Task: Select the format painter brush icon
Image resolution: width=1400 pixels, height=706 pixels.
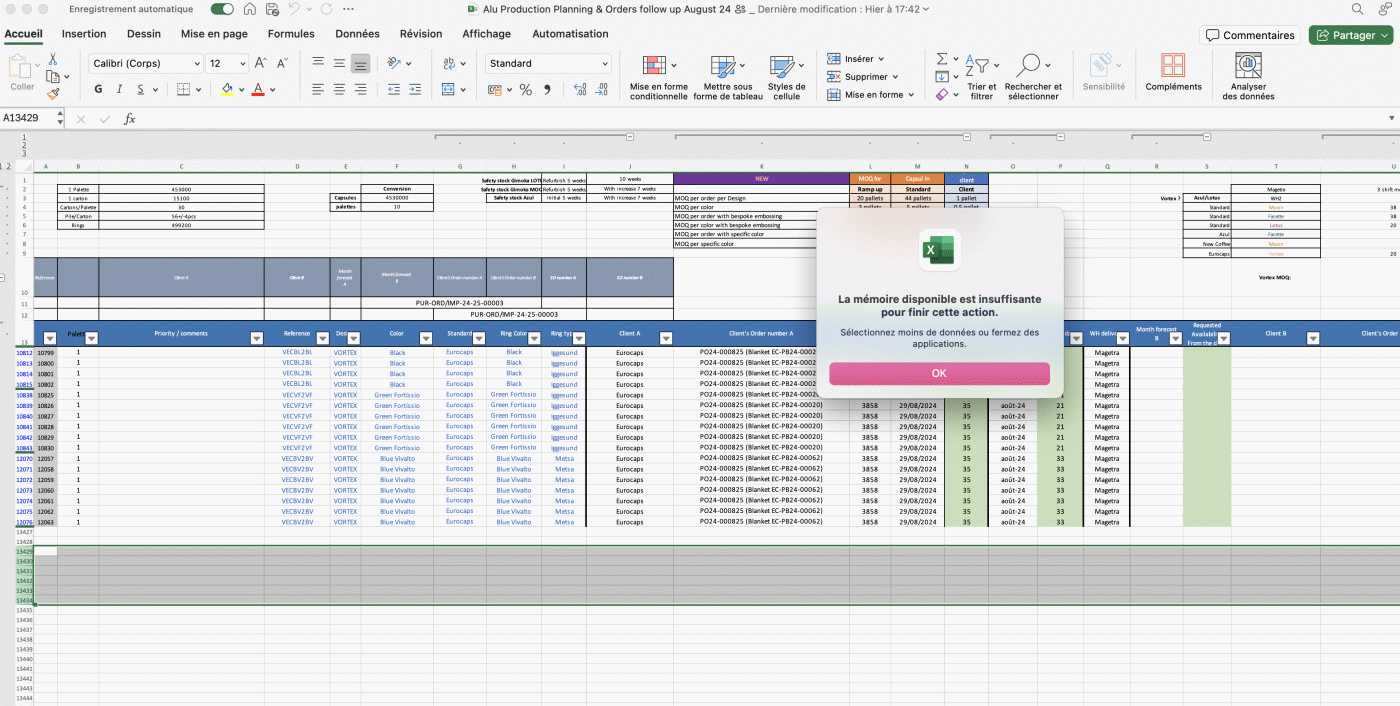Action: coord(52,94)
